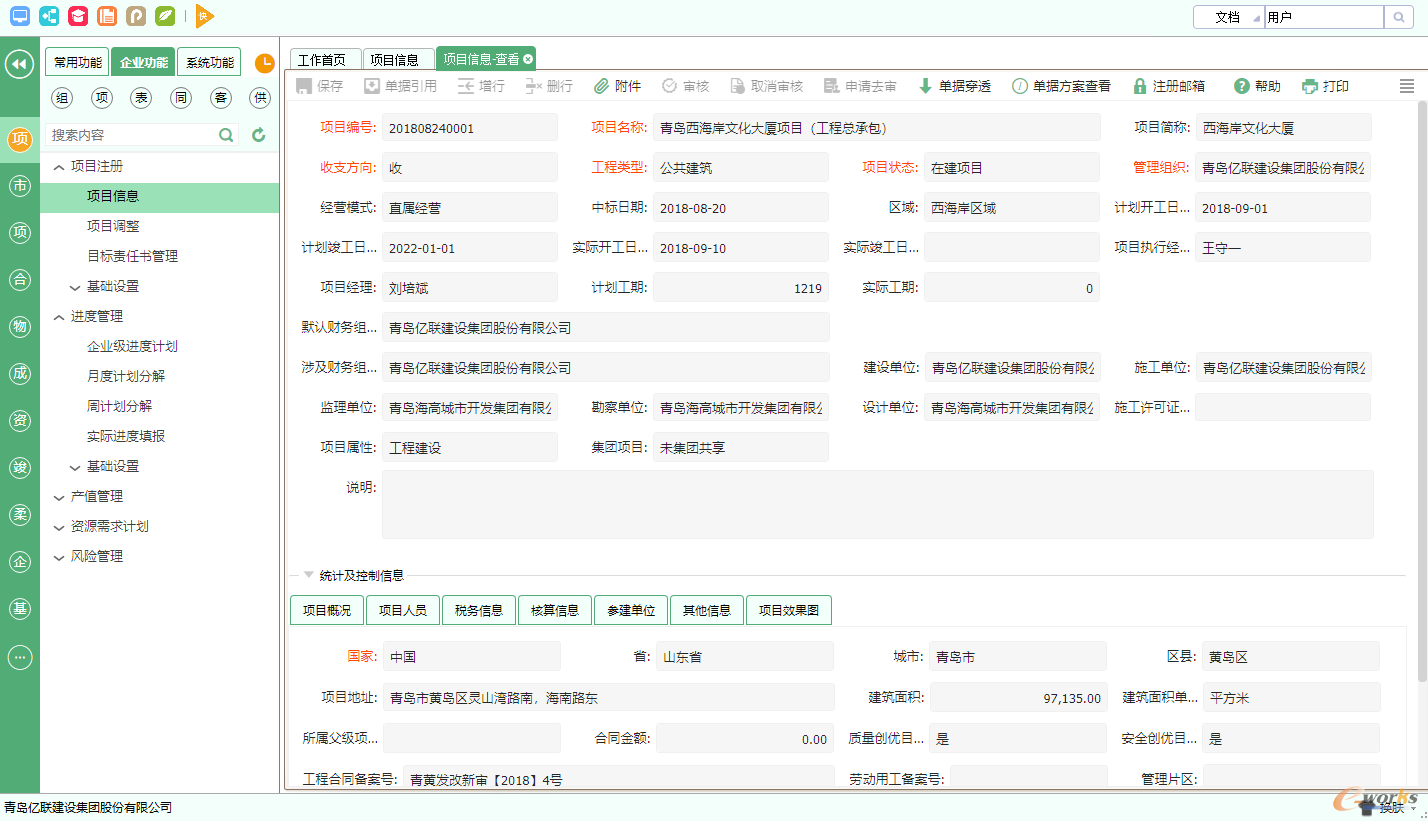Click the orange 快 quick-launch arrow
1428x821 pixels.
(205, 16)
